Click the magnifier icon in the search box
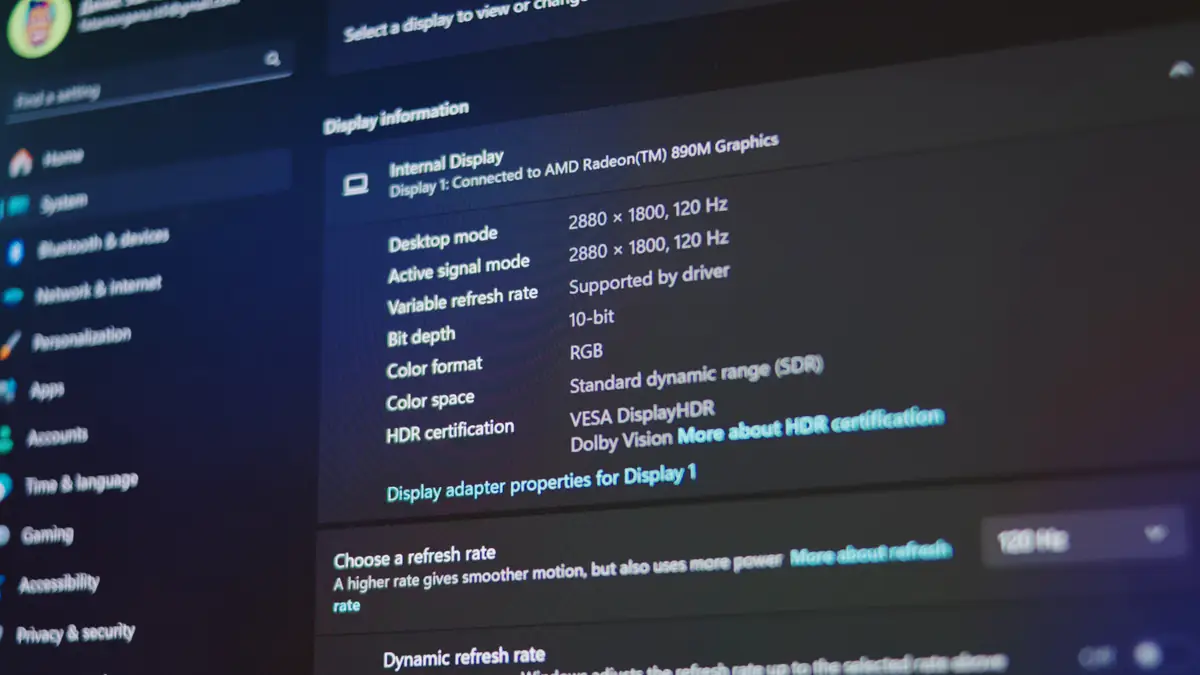Screen dimensions: 1200x675 click(272, 59)
